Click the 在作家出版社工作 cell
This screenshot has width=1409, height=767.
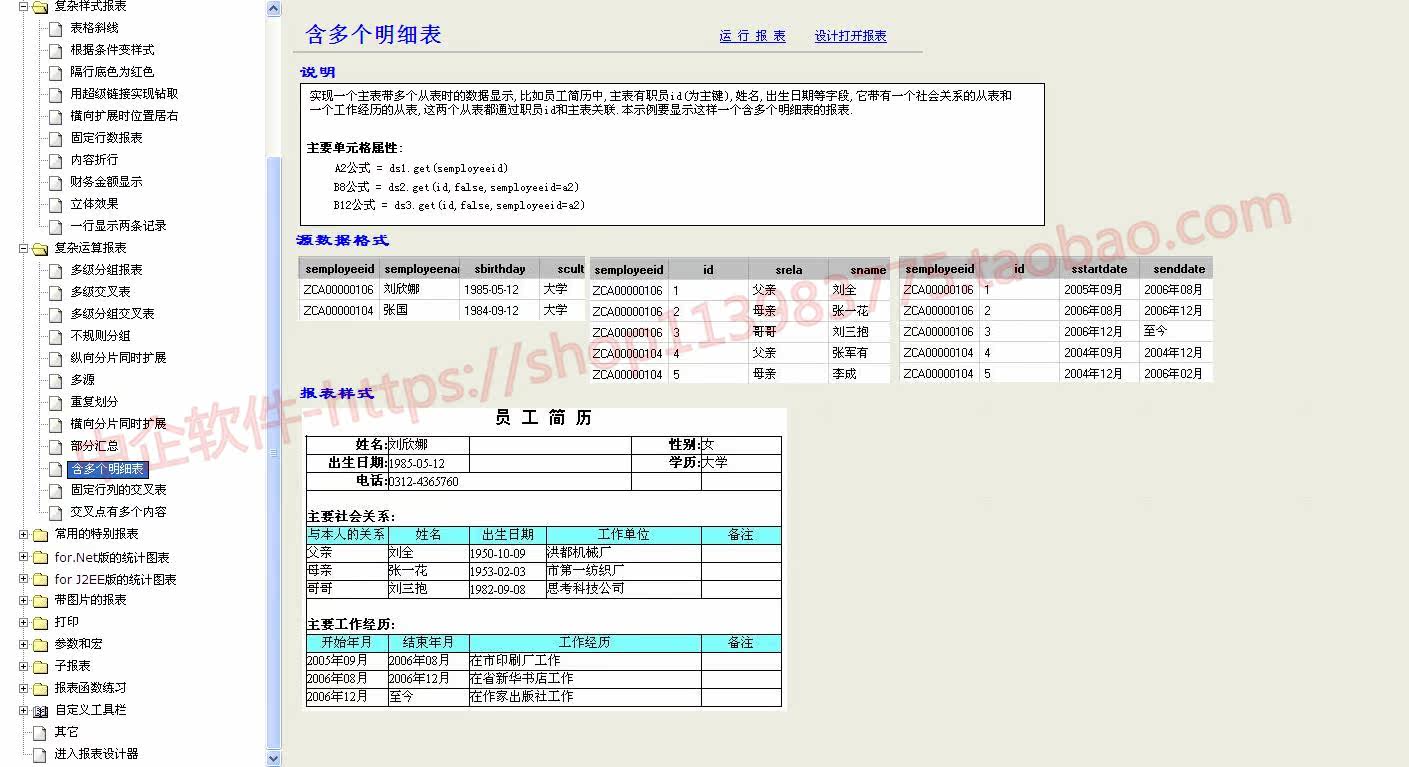(585, 696)
